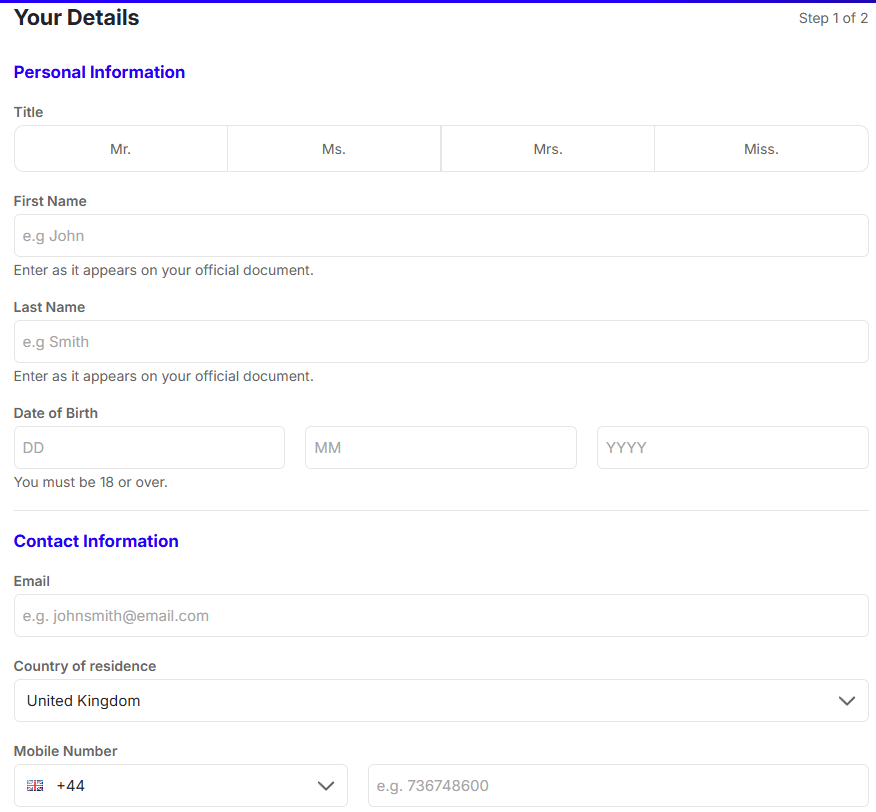The image size is (876, 812).
Task: Click the Contact Information heading
Action: (96, 541)
